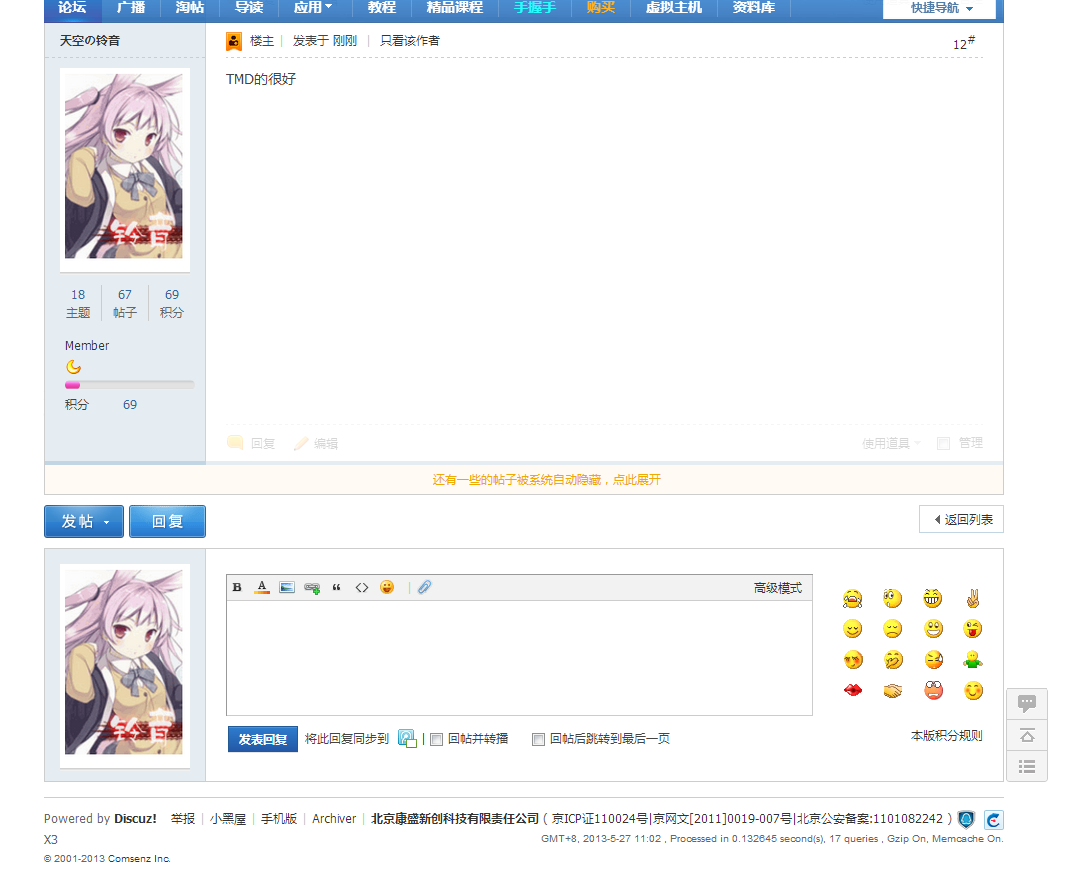Open the 教程 nav tab

click(382, 8)
